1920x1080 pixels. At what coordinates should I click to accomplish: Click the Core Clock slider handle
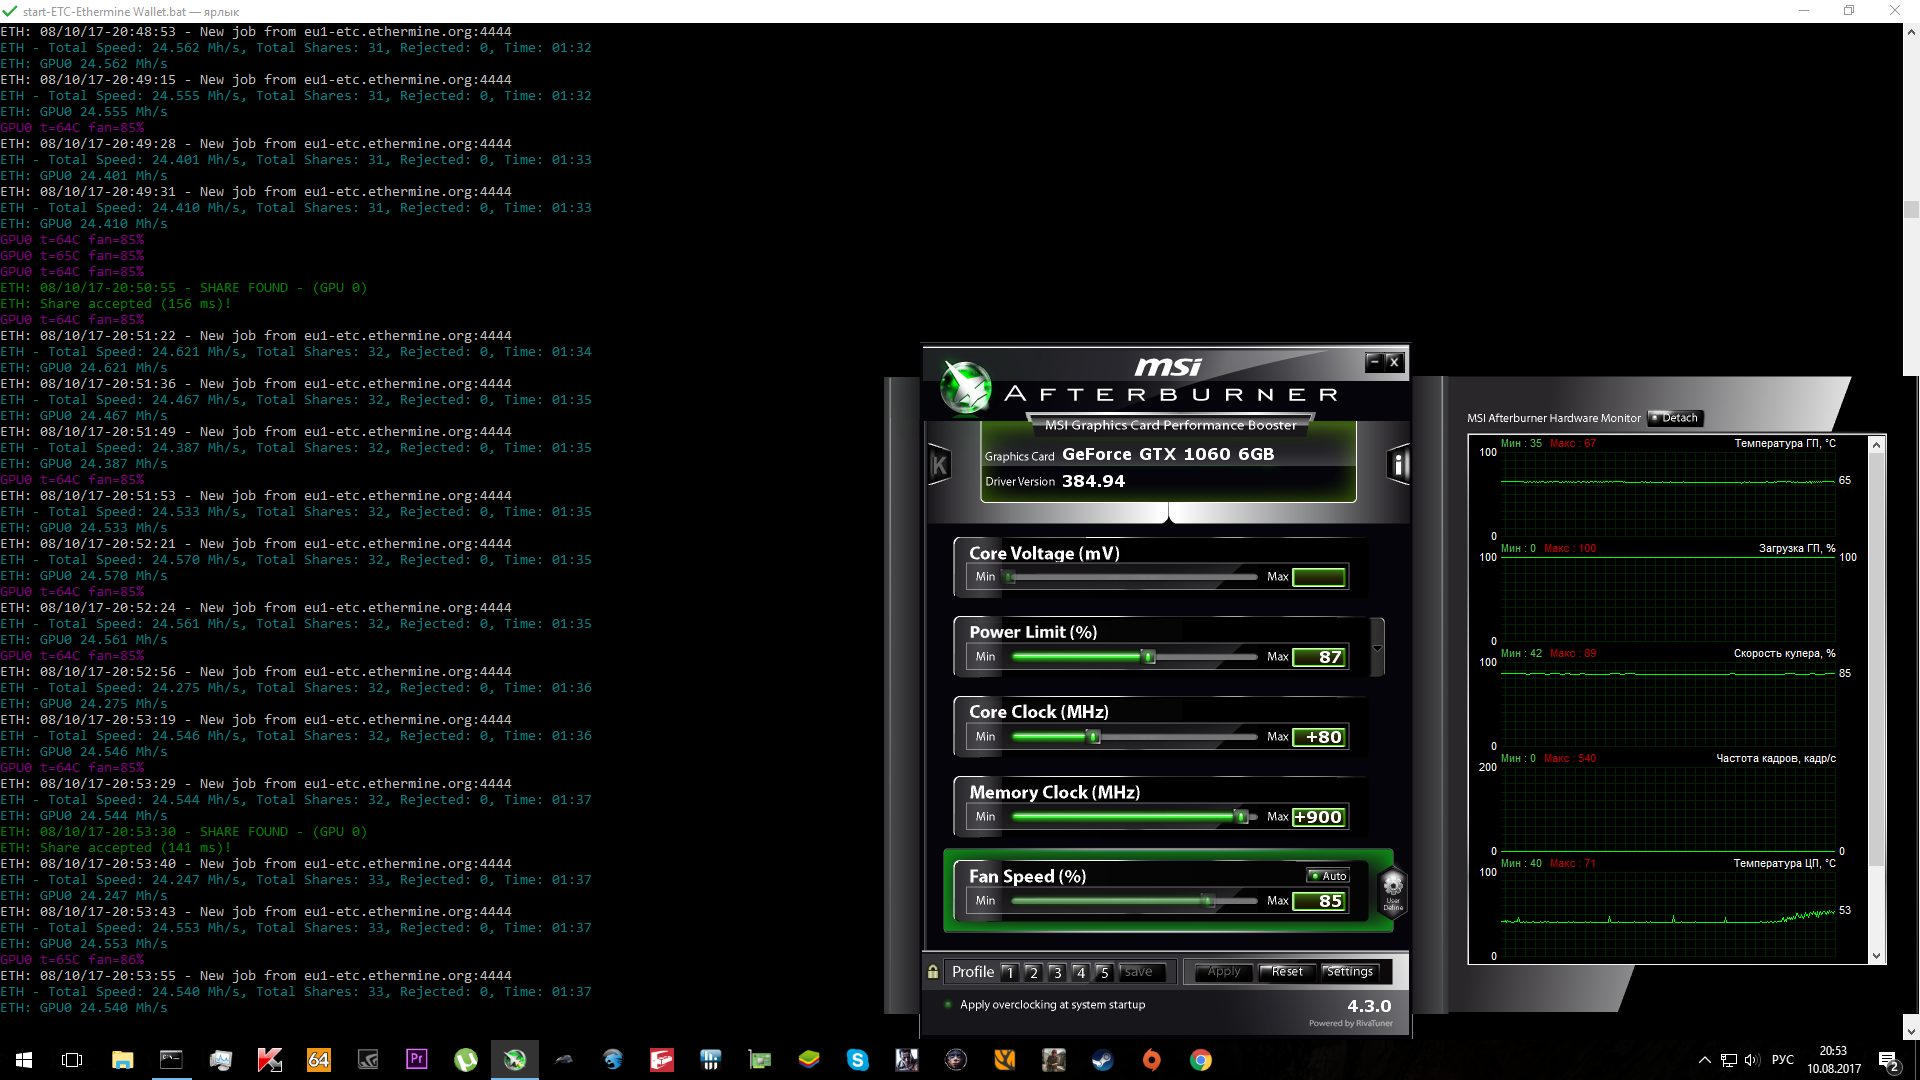[1094, 737]
